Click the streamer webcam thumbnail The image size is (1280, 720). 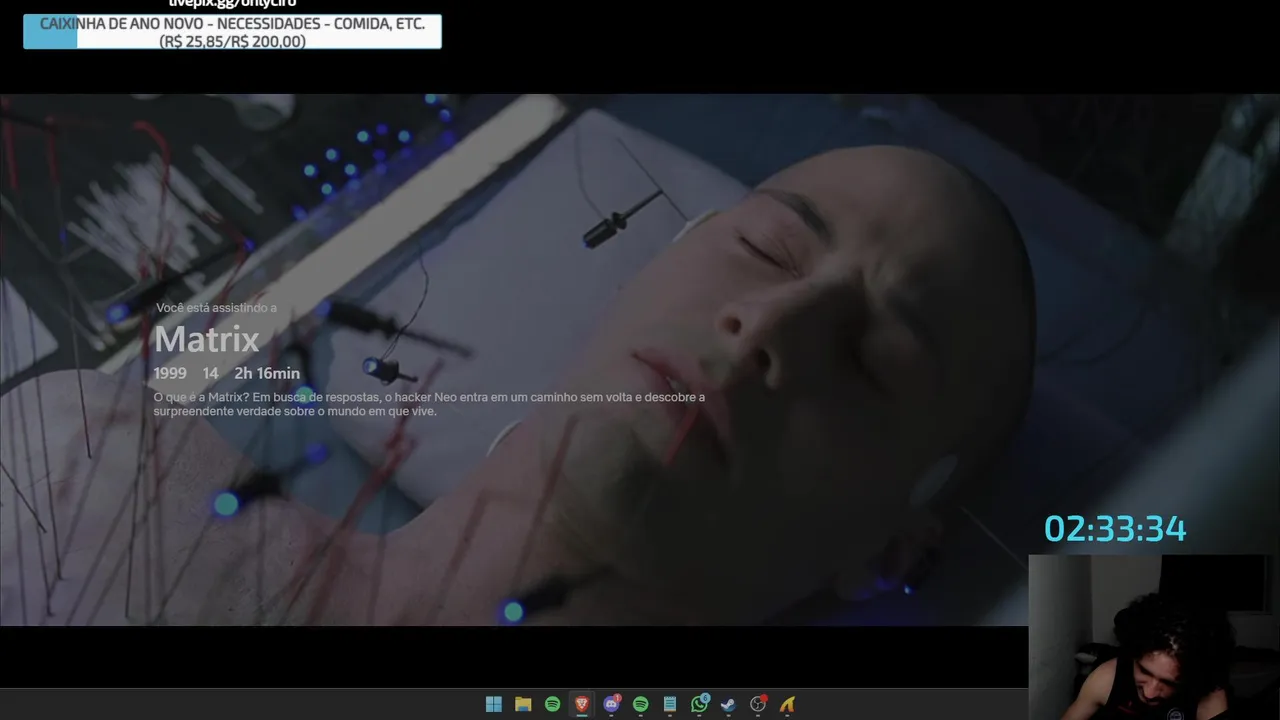pos(1154,637)
